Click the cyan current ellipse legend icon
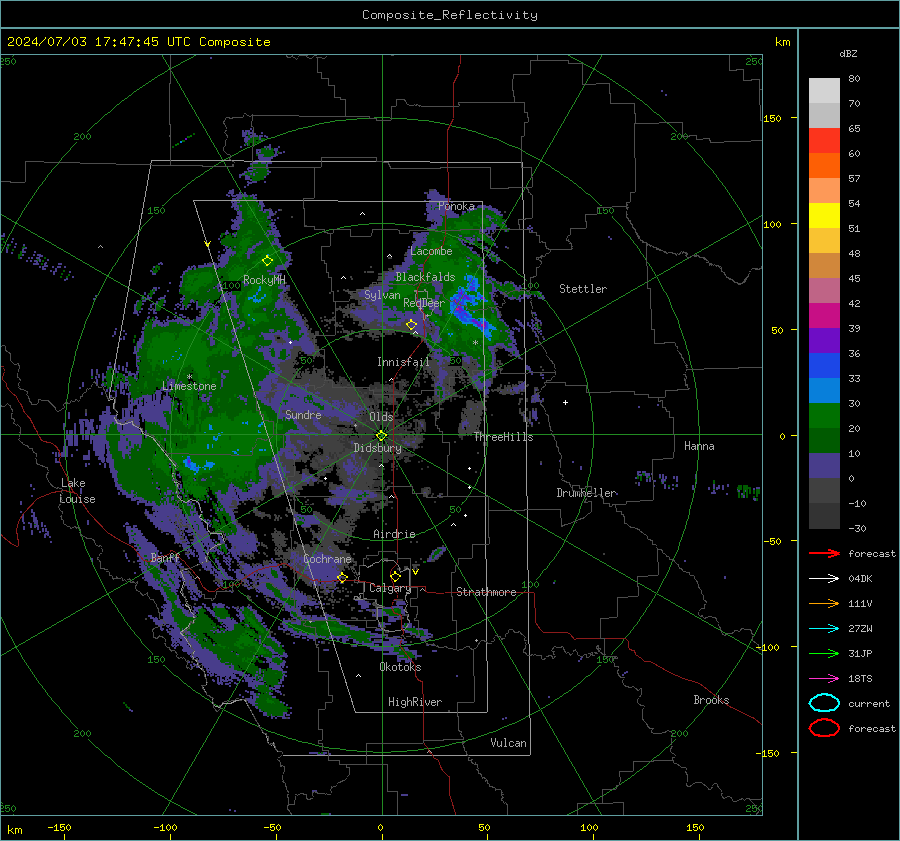Screen dimensions: 900x841 point(824,703)
